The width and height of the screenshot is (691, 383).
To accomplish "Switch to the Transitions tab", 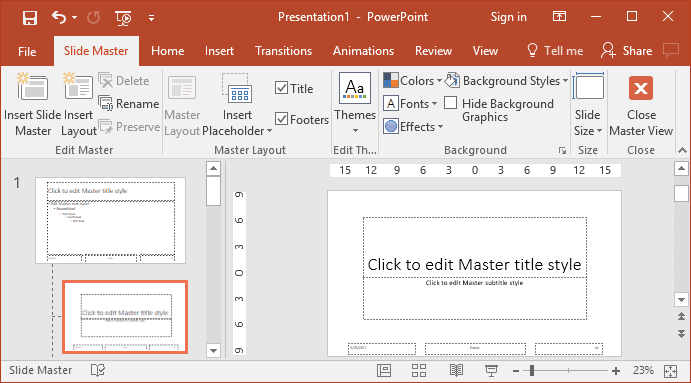I will pyautogui.click(x=283, y=51).
